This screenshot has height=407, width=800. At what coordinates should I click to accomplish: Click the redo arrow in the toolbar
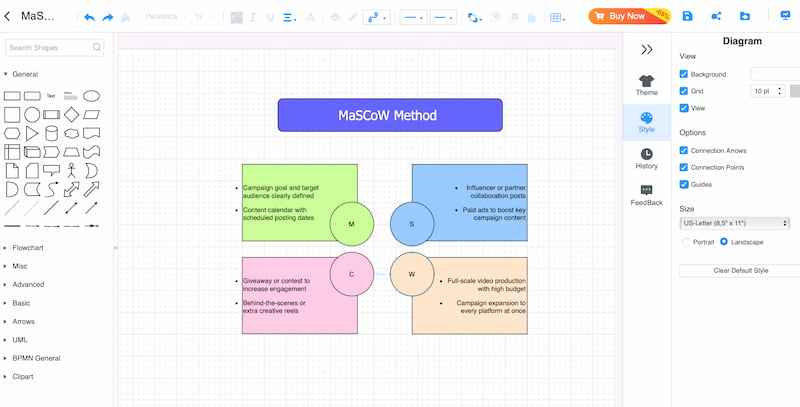click(108, 17)
